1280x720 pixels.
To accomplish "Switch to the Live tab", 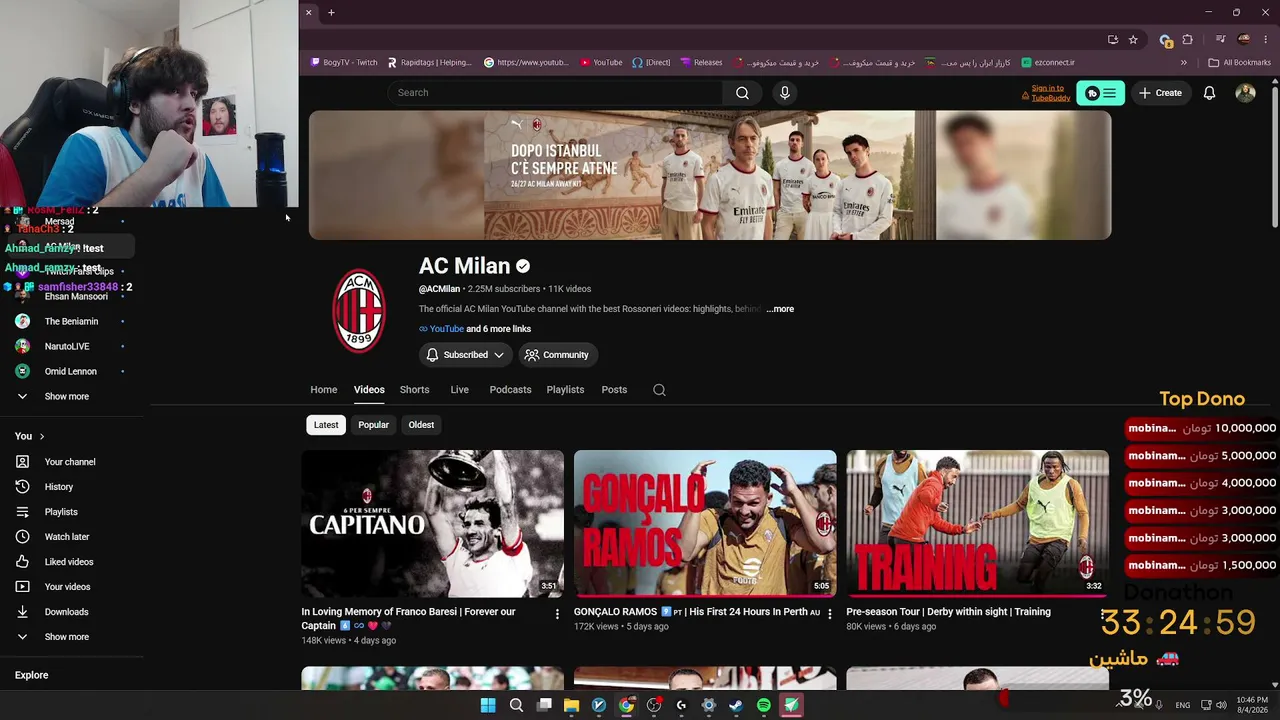I will pos(460,390).
